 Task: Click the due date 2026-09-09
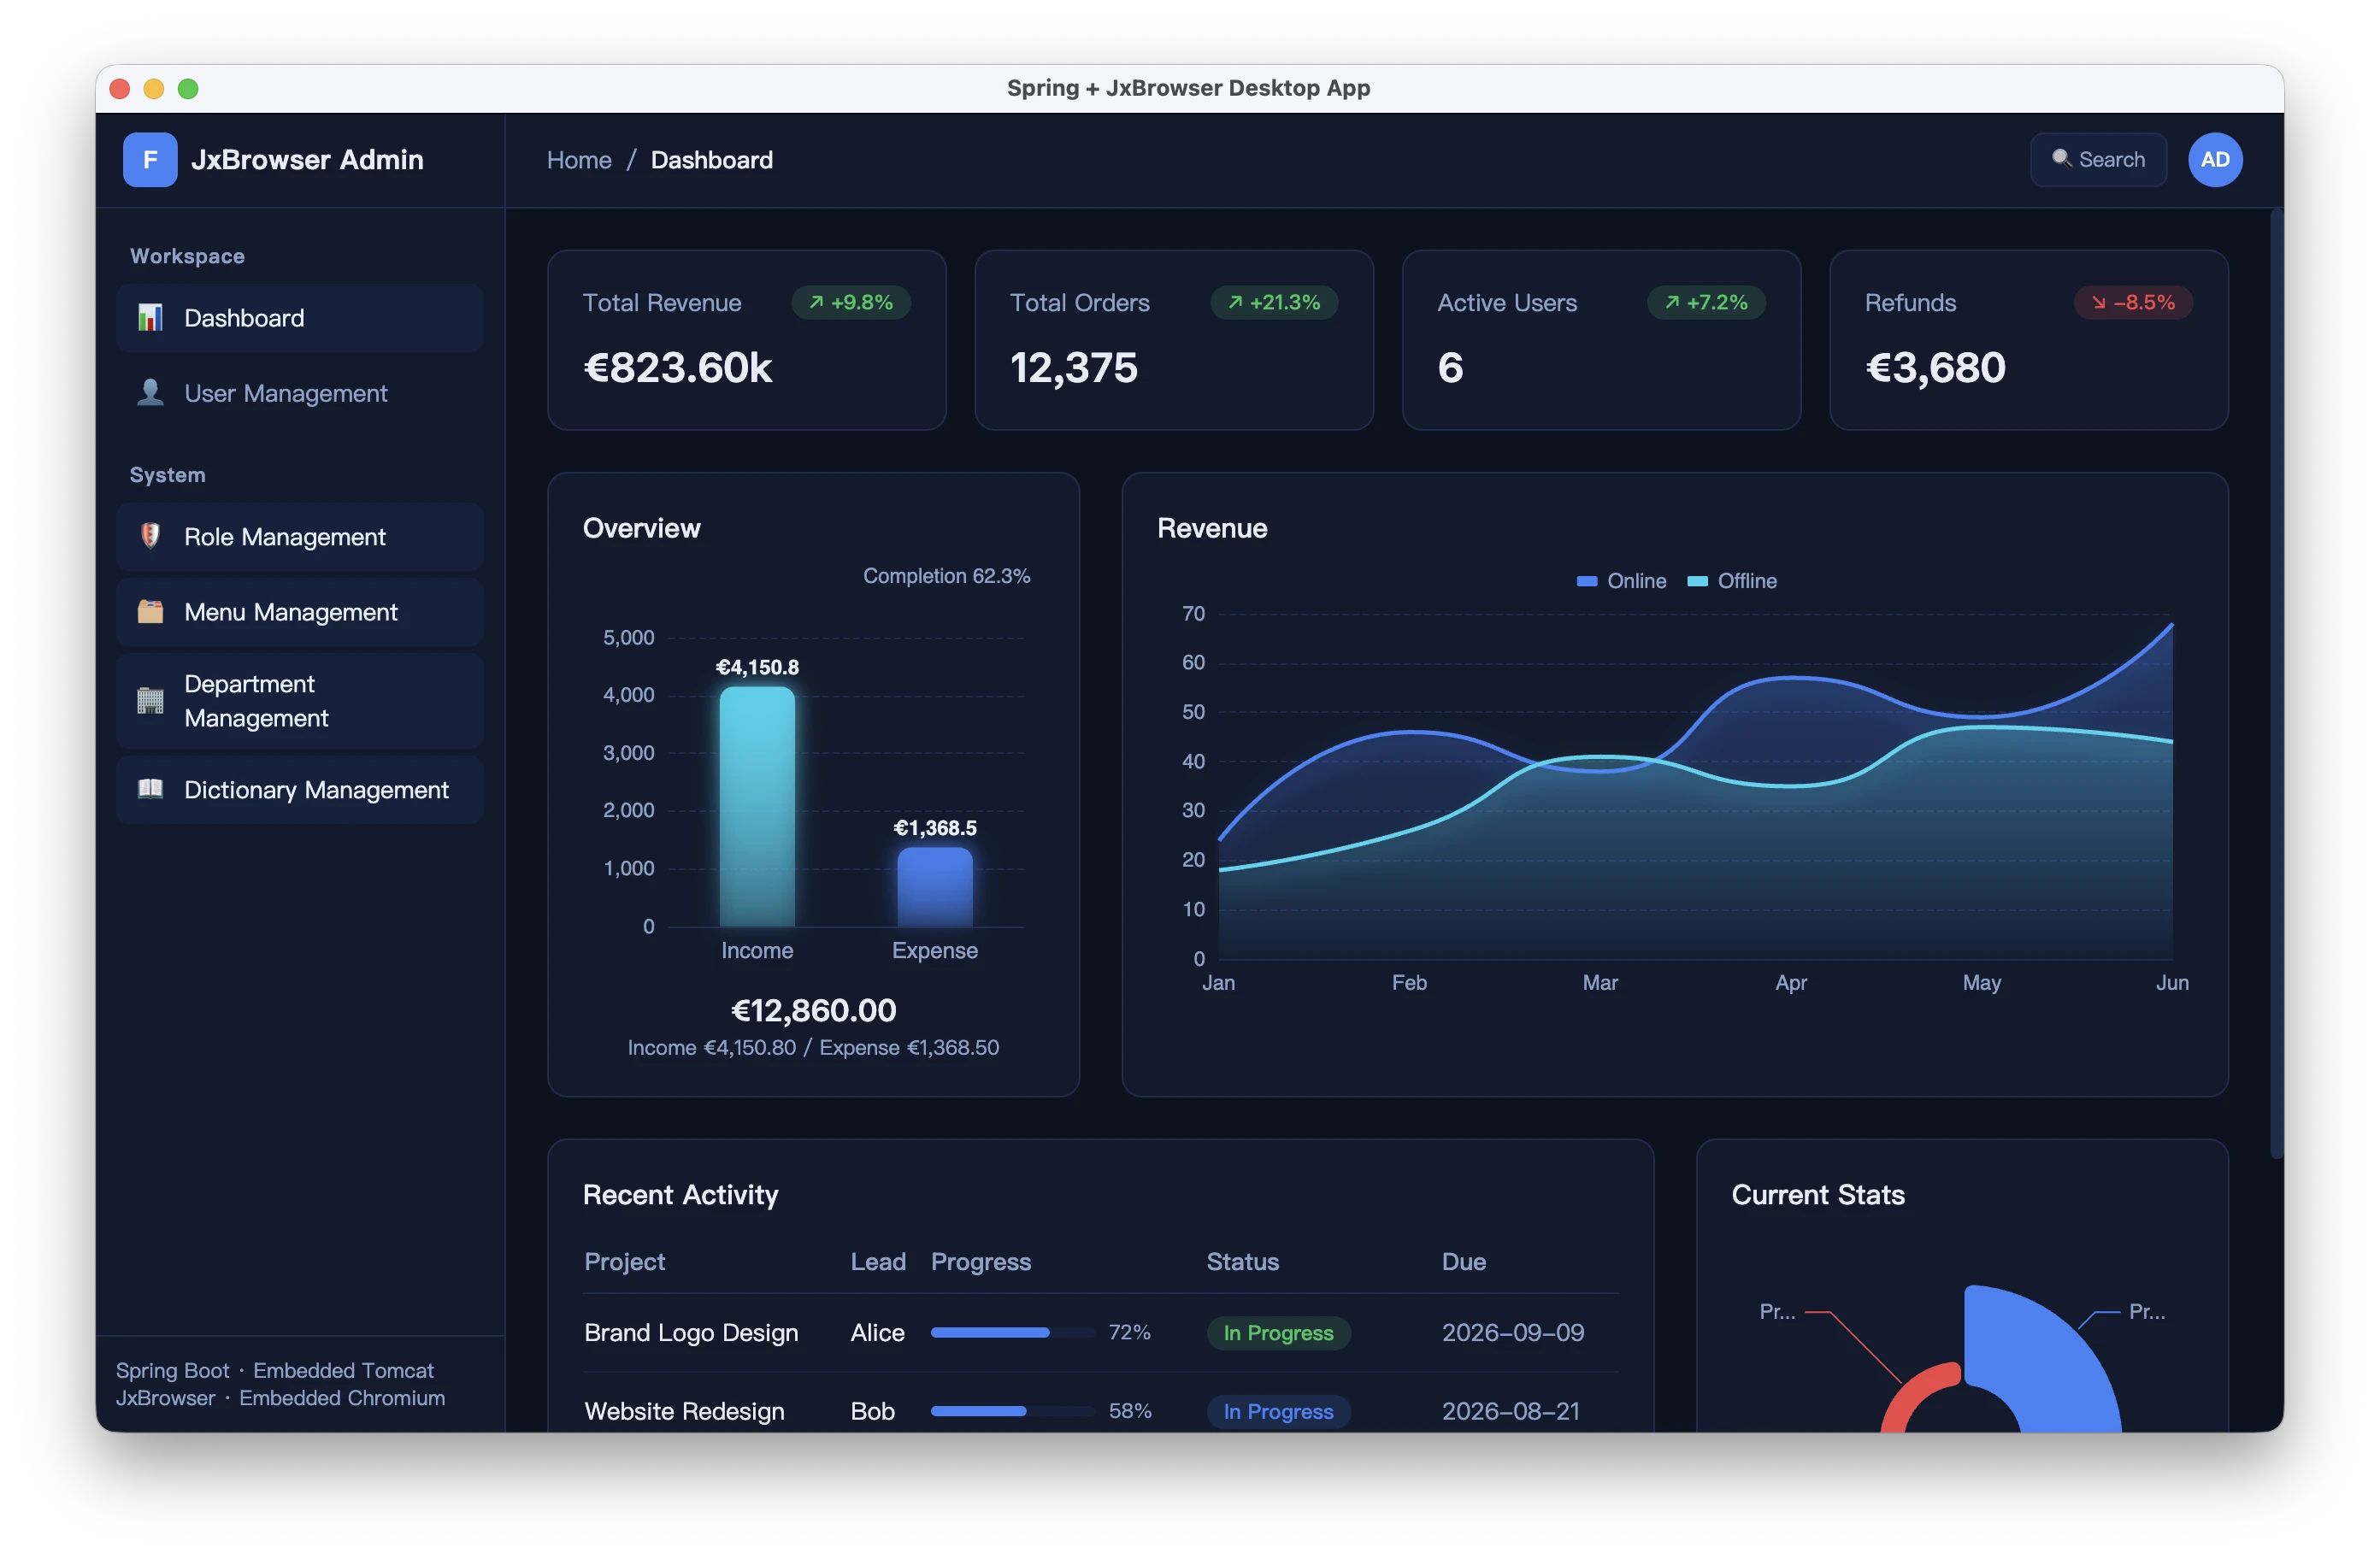[x=1512, y=1332]
